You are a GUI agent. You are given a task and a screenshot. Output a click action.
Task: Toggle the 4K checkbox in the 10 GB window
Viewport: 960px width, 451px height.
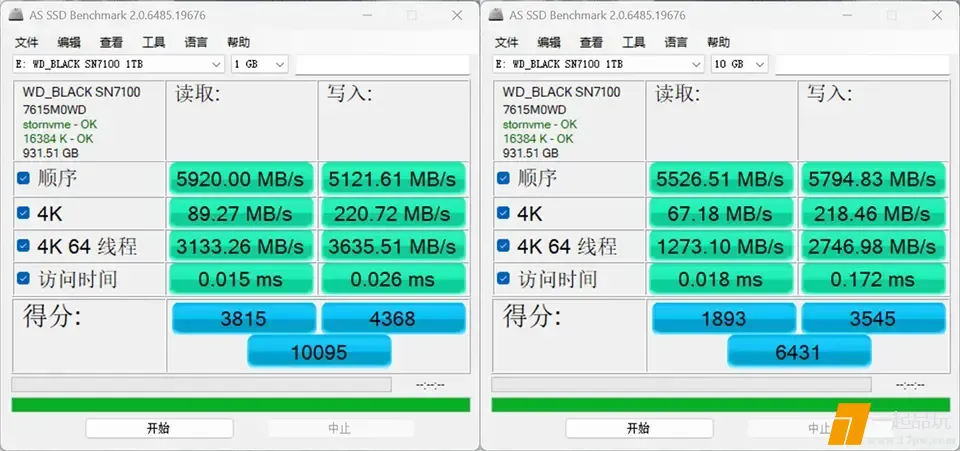tap(503, 213)
